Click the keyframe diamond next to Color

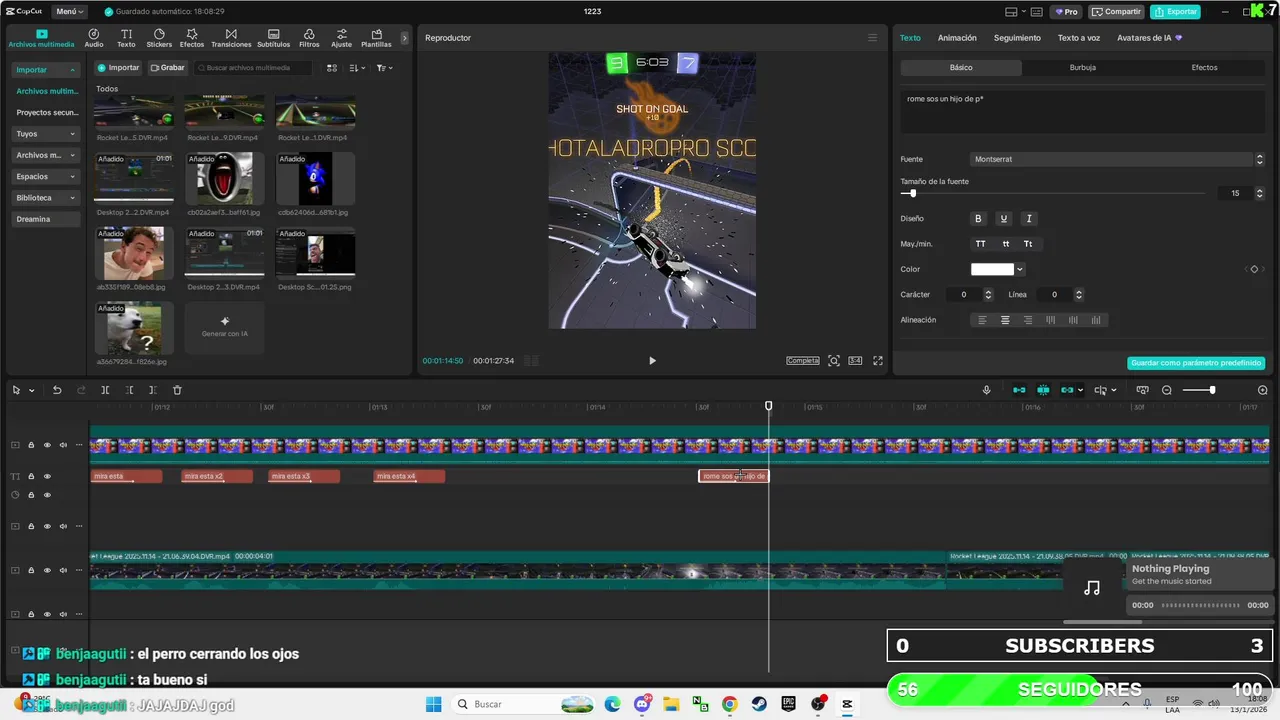[1254, 269]
